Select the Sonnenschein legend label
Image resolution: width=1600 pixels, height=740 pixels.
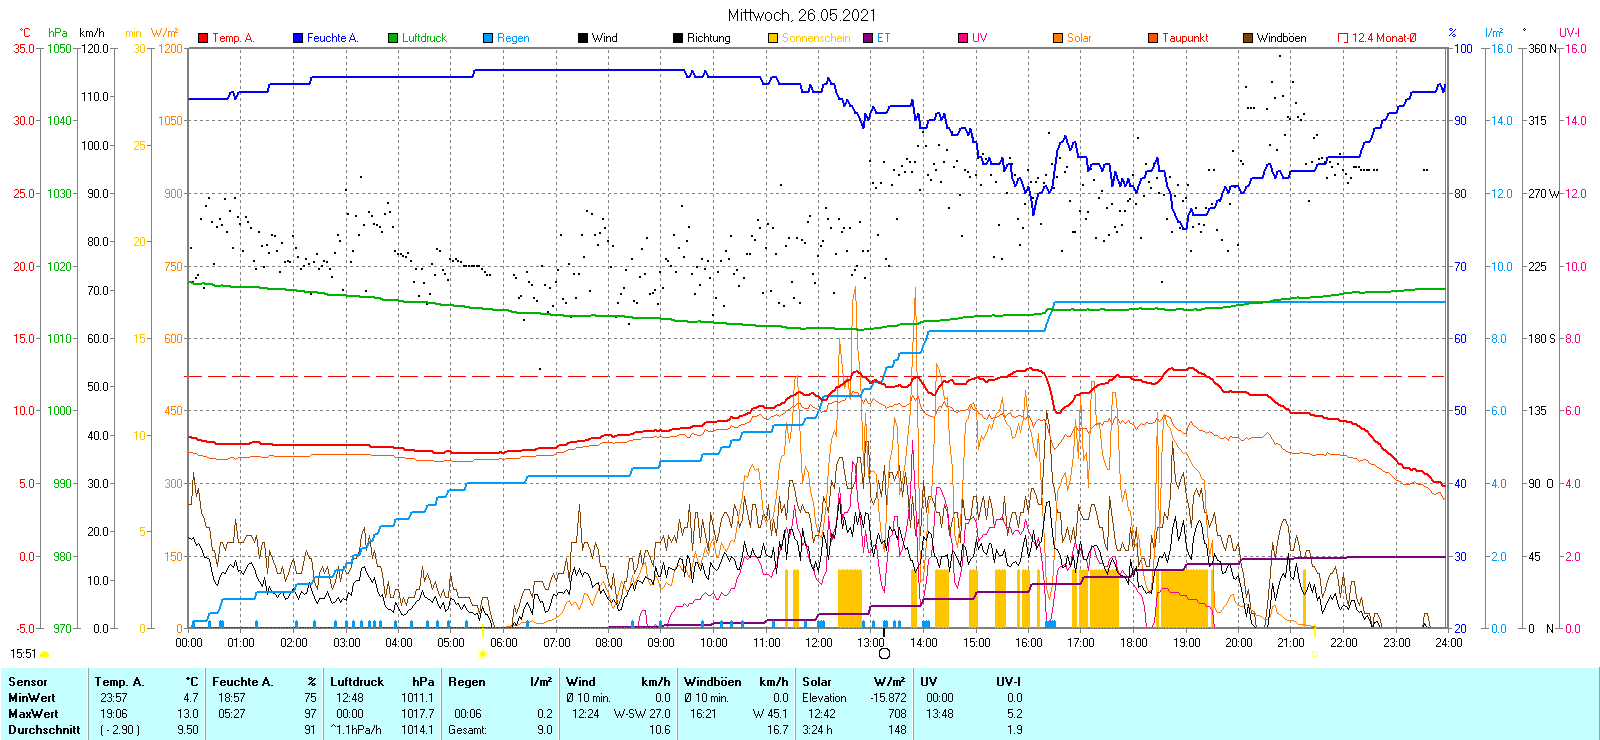(816, 38)
